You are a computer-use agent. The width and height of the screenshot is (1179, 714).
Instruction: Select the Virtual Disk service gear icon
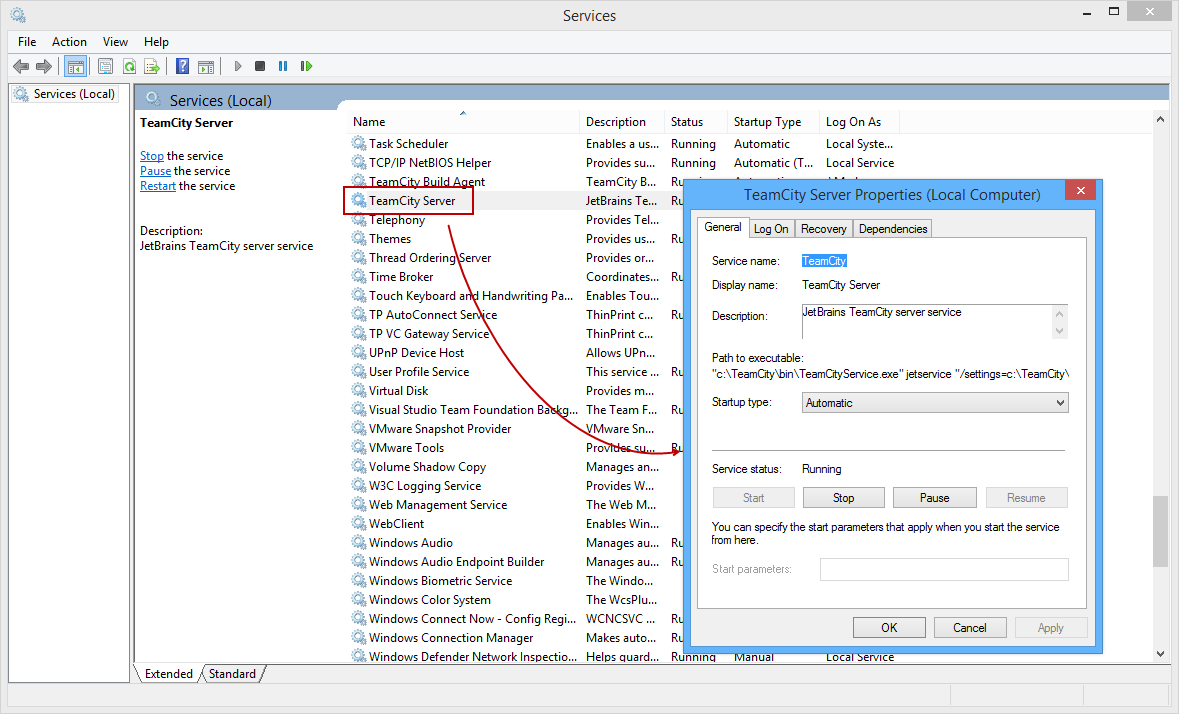click(359, 391)
